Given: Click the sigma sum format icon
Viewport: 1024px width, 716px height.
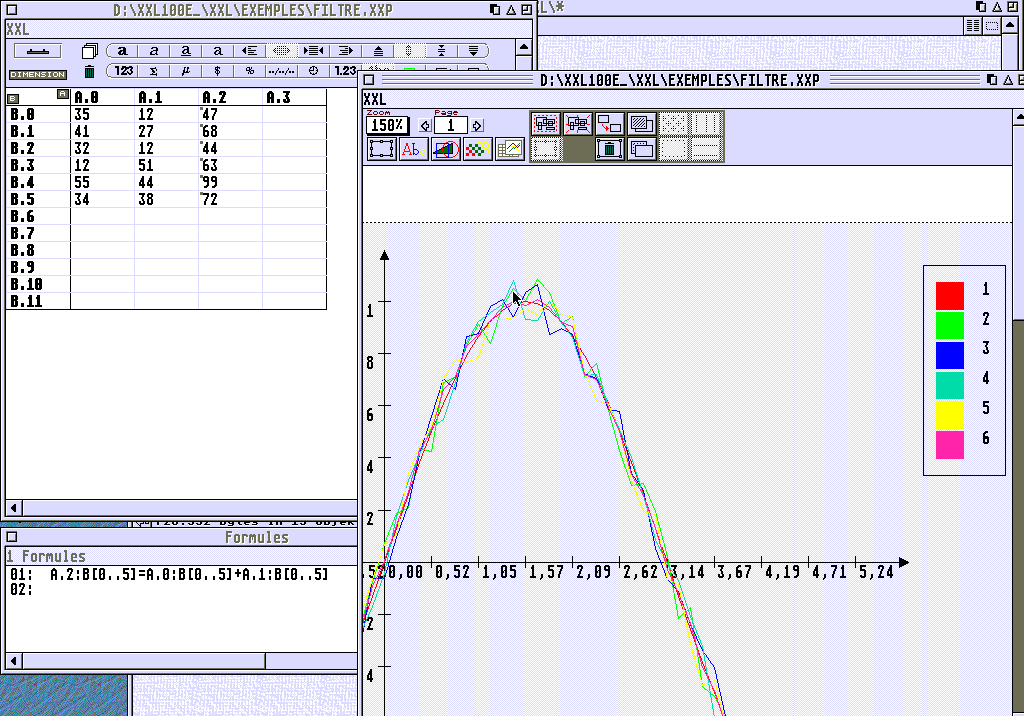Looking at the screenshot, I should (153, 71).
